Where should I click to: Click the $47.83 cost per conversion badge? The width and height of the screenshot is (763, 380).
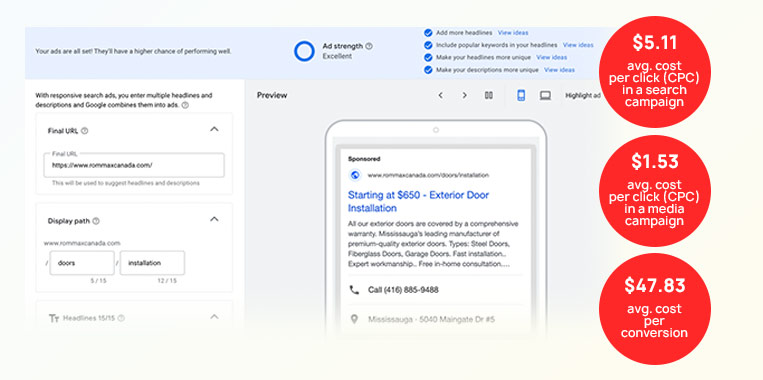point(654,309)
